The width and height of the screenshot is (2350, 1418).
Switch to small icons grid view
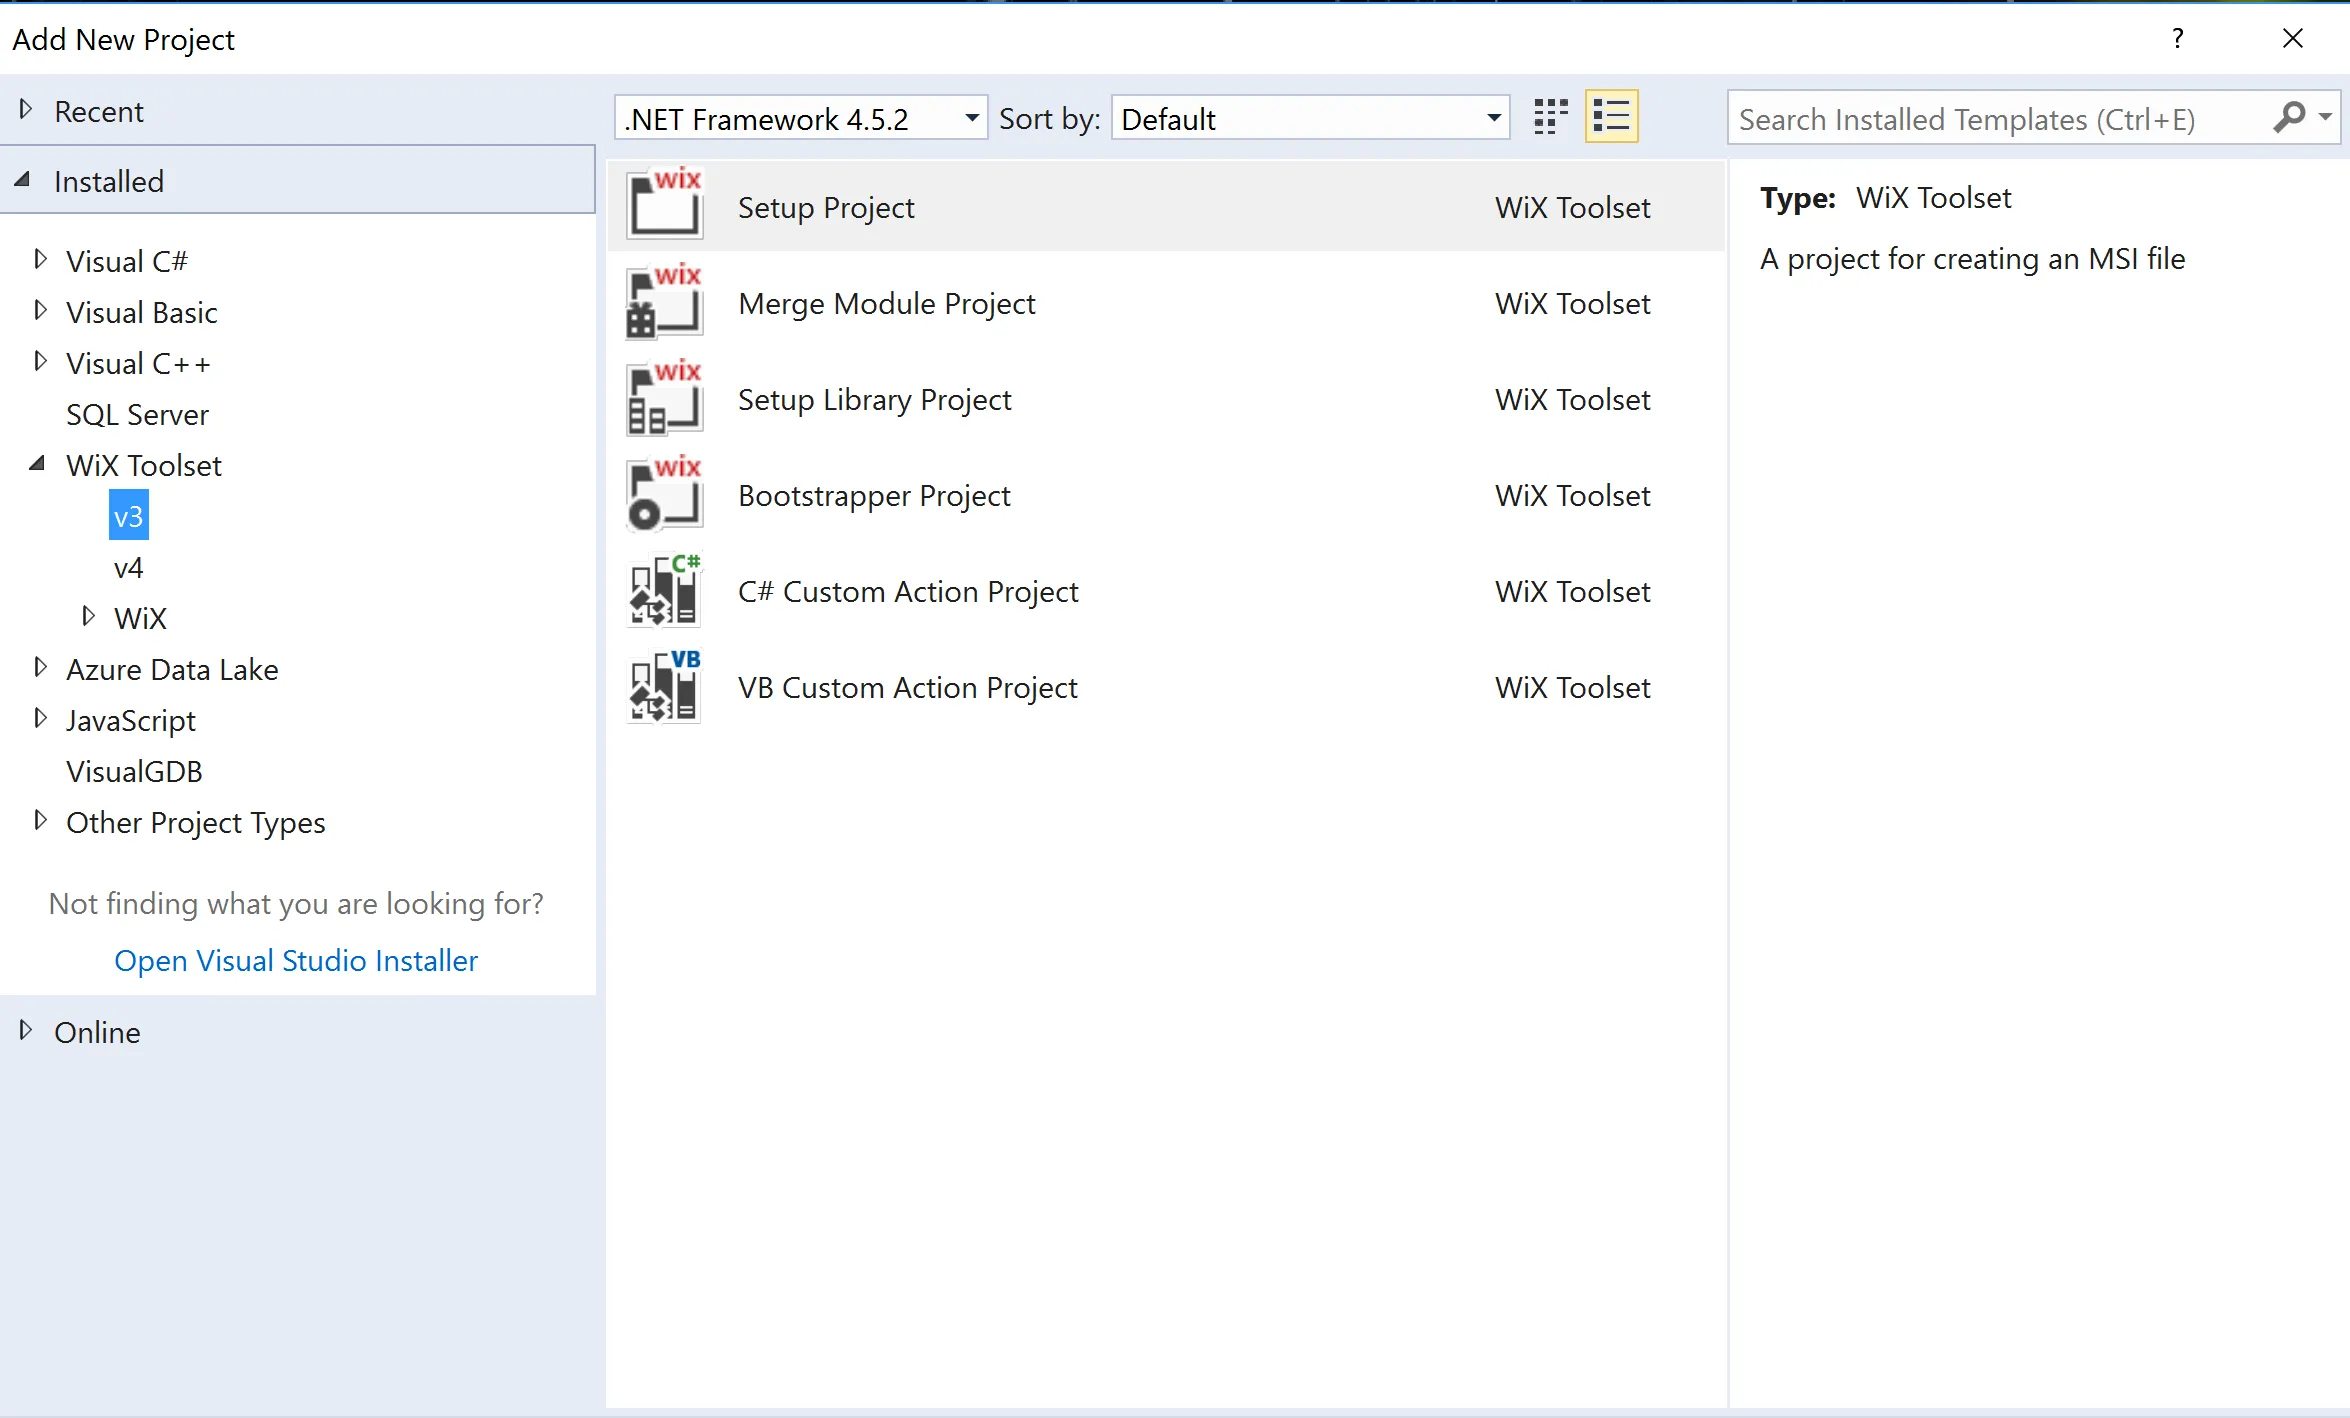(x=1550, y=117)
